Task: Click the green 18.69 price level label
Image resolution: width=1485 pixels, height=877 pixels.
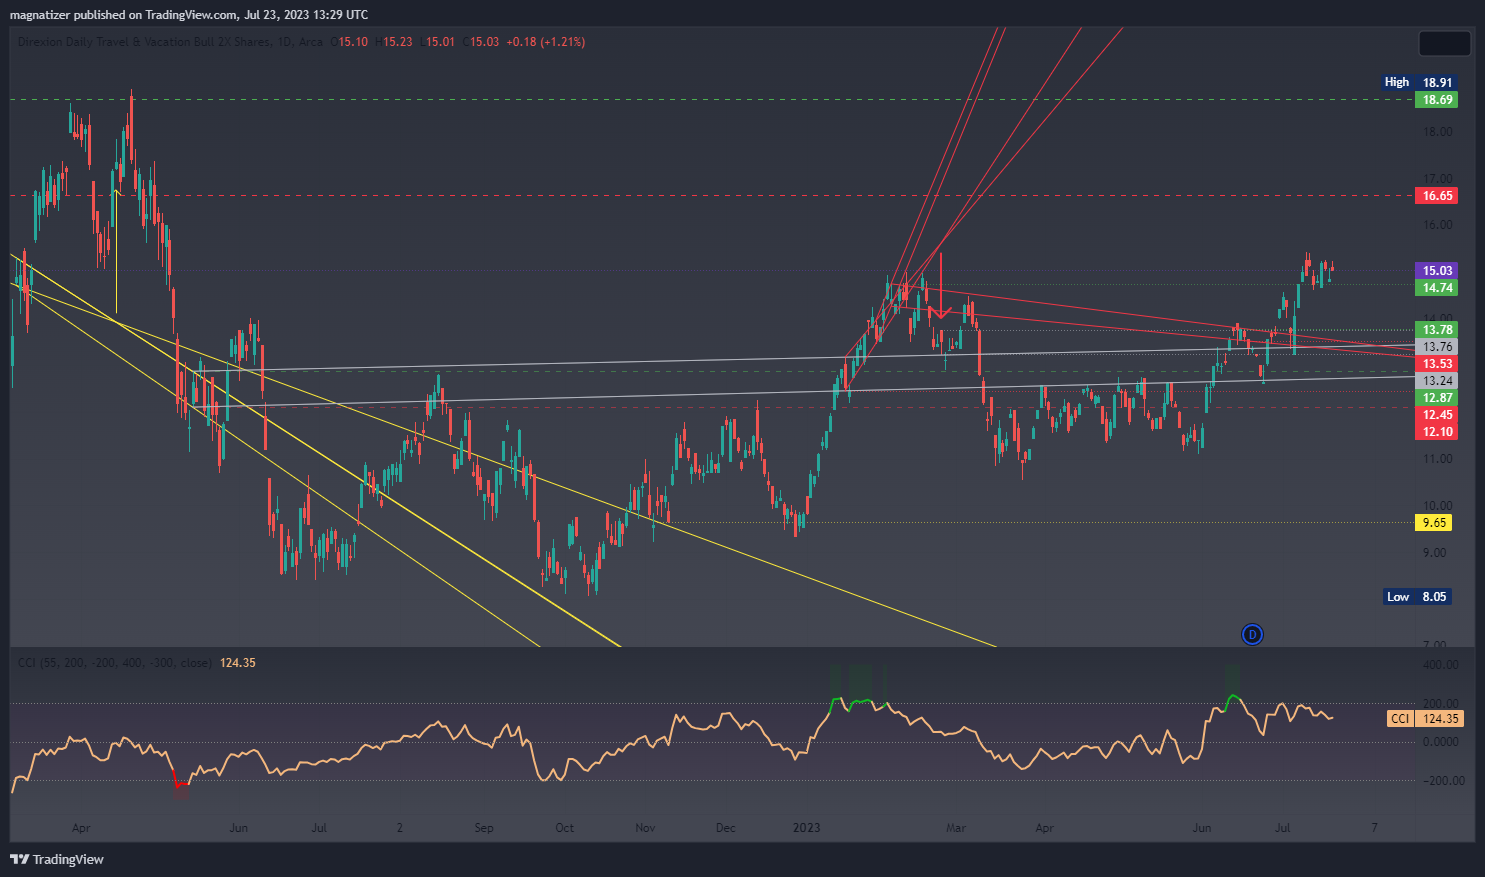Action: (x=1437, y=100)
